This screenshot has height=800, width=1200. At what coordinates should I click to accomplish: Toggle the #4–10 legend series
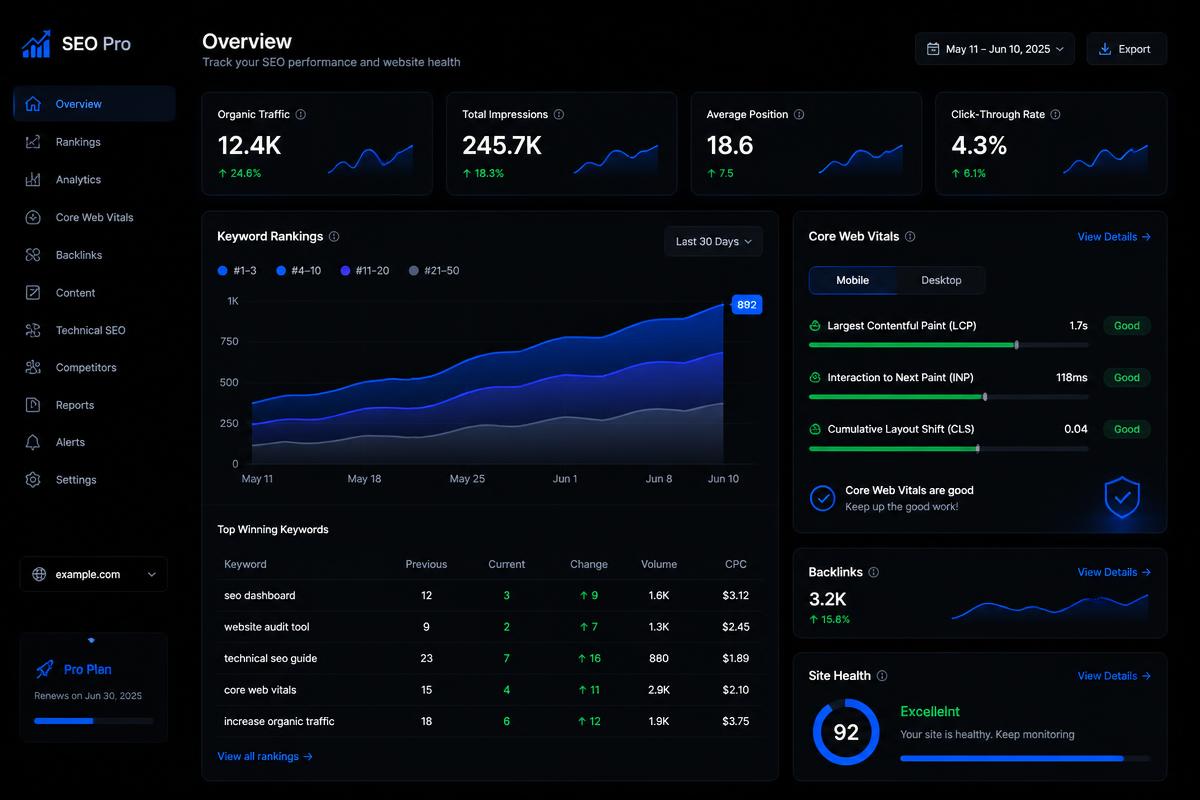[x=298, y=271]
